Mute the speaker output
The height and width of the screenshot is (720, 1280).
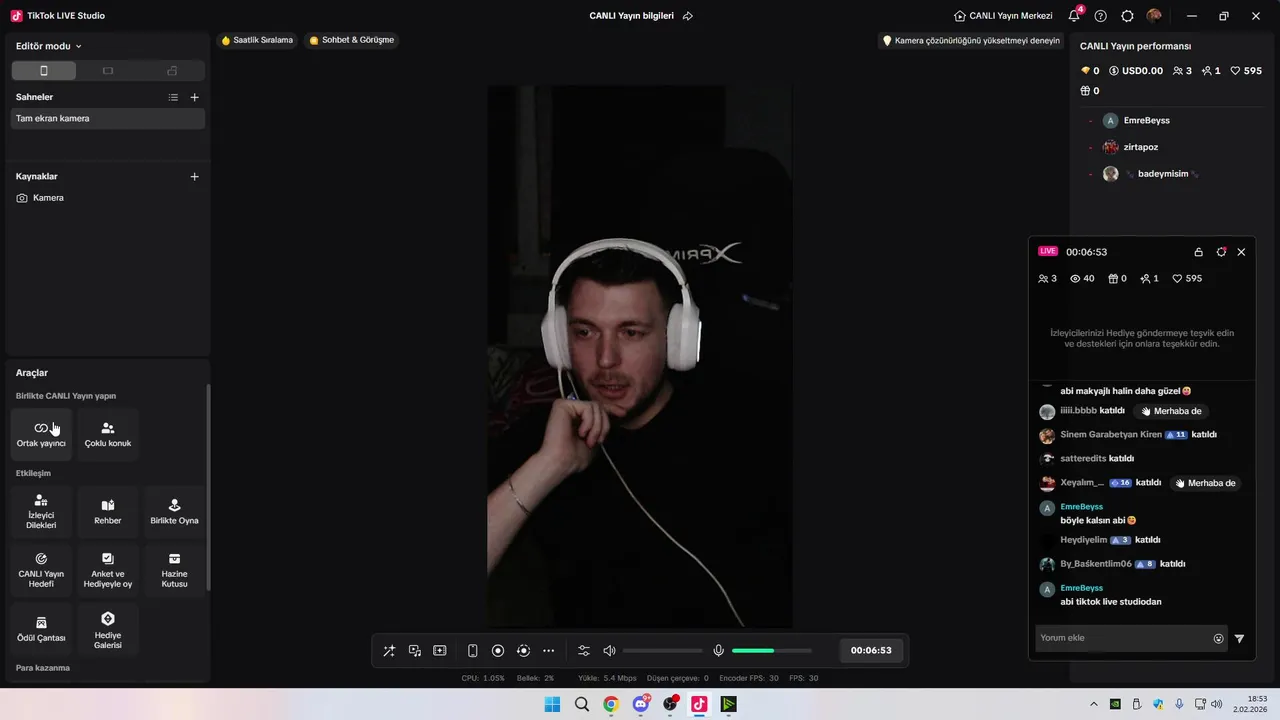(609, 651)
